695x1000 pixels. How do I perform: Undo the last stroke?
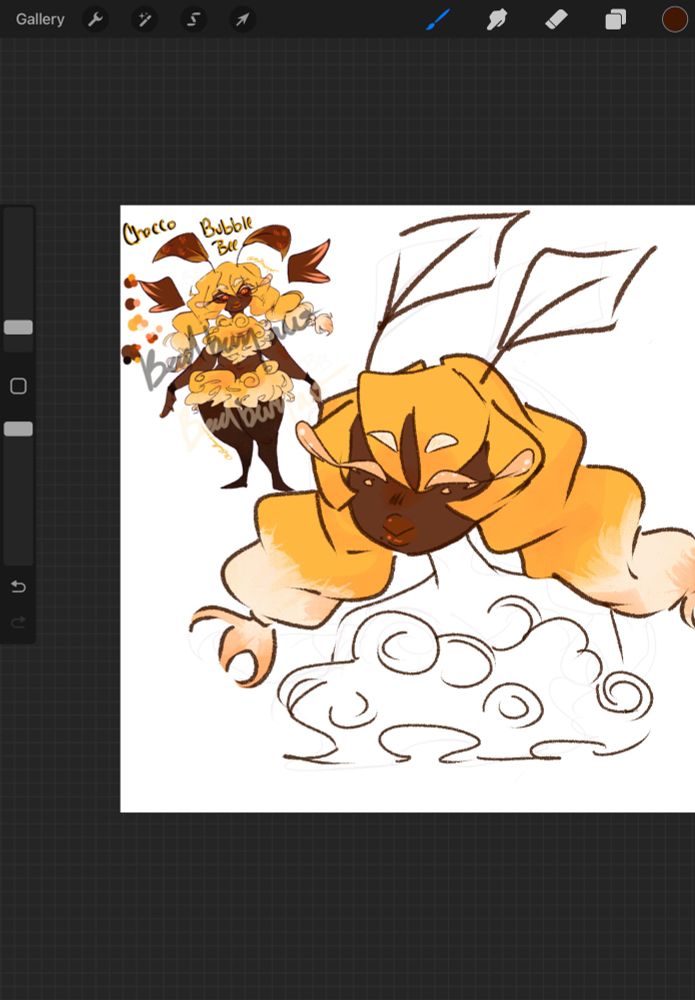[18, 586]
